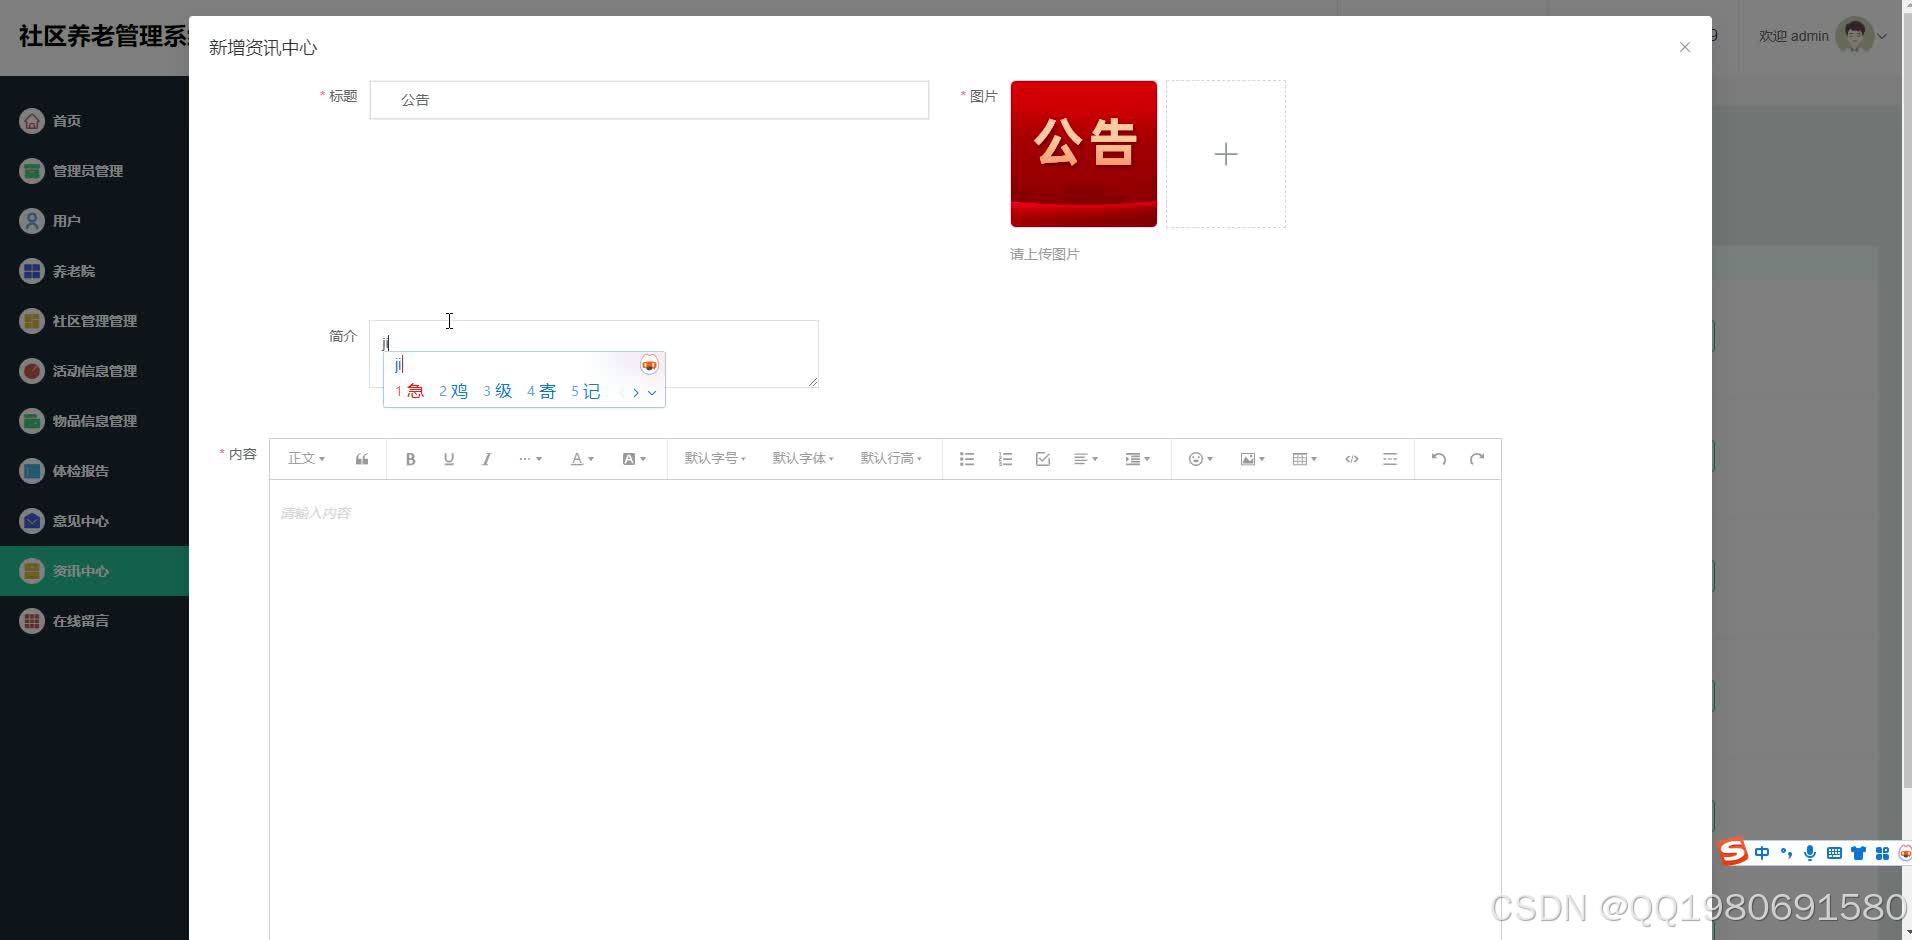Open the IME skin shirt icon
The height and width of the screenshot is (940, 1912).
(1858, 853)
